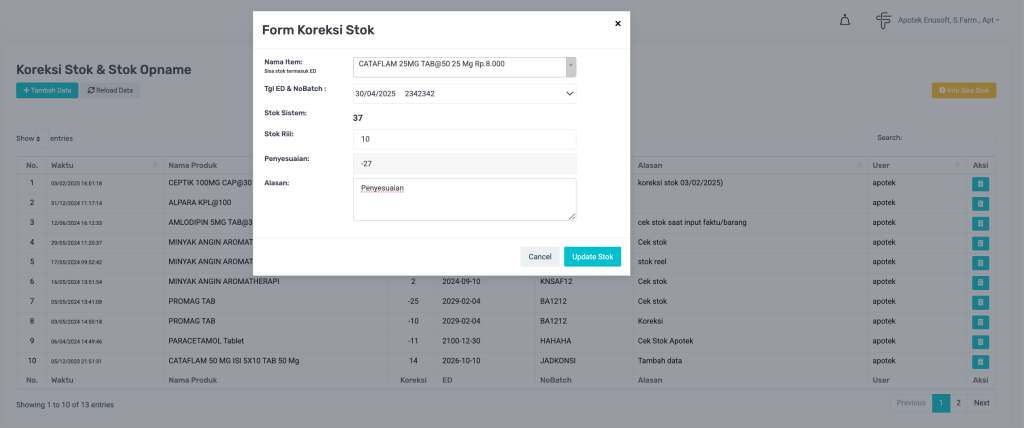Delete the CEPTIK 100MG row entry
The height and width of the screenshot is (428, 1024).
coord(980,184)
